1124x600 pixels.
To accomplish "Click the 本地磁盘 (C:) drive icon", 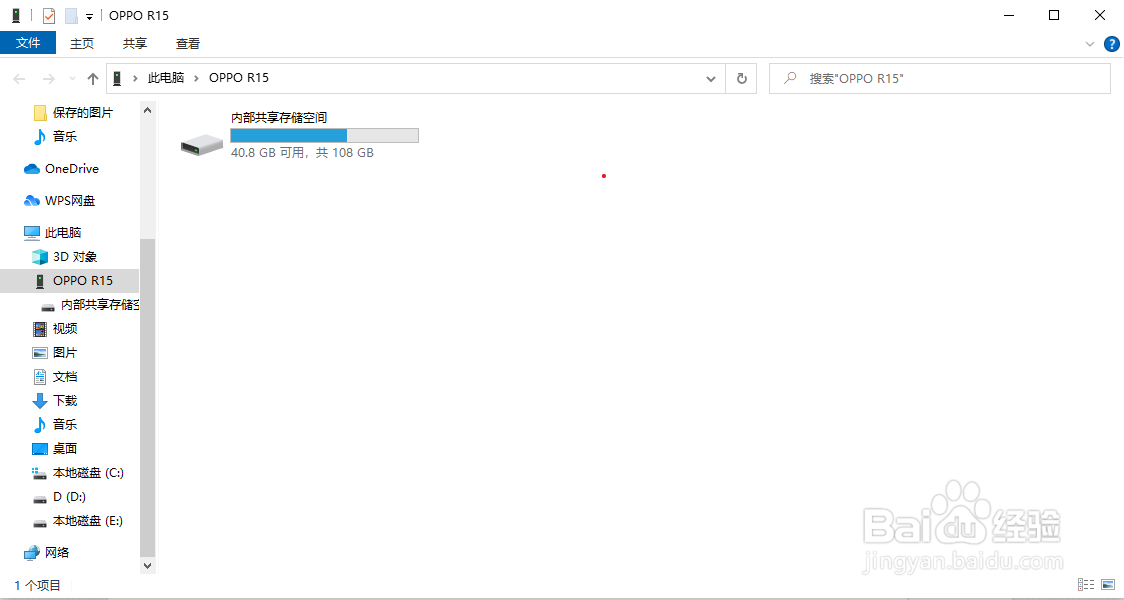I will click(40, 473).
